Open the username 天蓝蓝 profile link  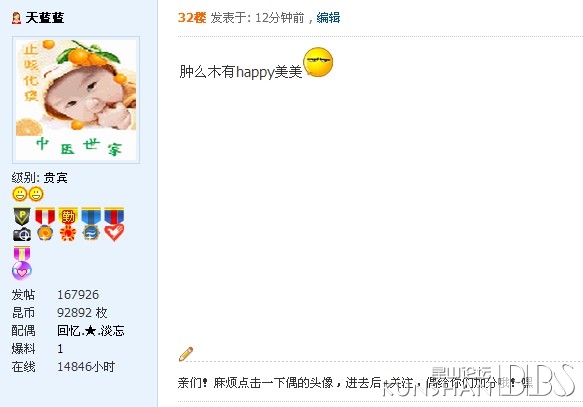coord(45,17)
